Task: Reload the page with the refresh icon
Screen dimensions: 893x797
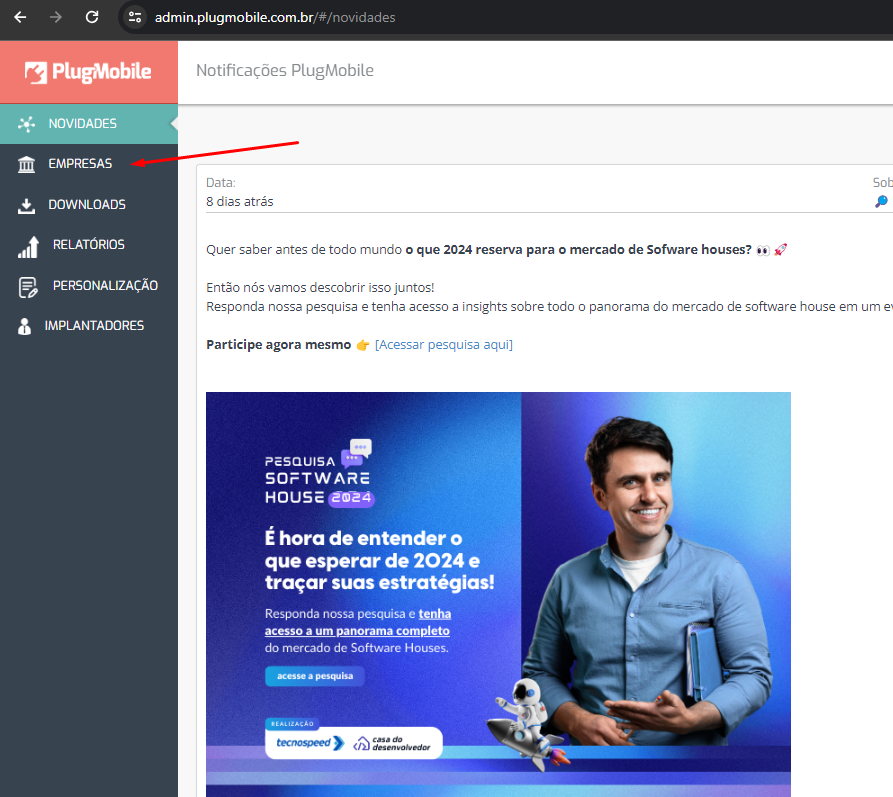Action: pos(92,17)
